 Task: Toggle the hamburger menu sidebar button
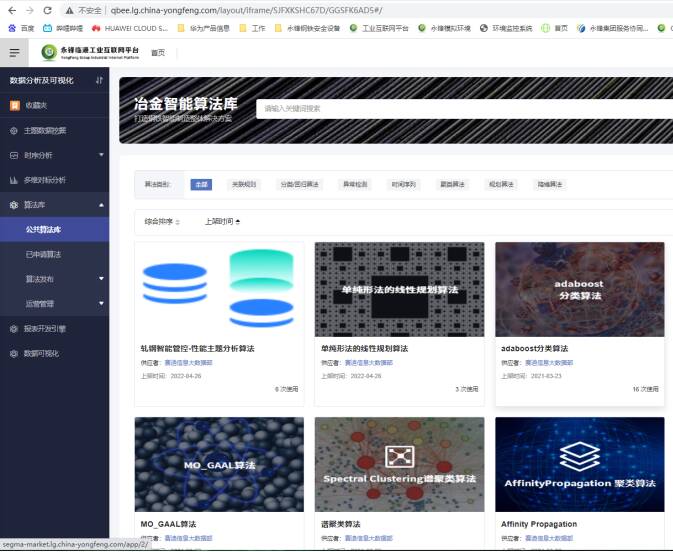[x=14, y=52]
